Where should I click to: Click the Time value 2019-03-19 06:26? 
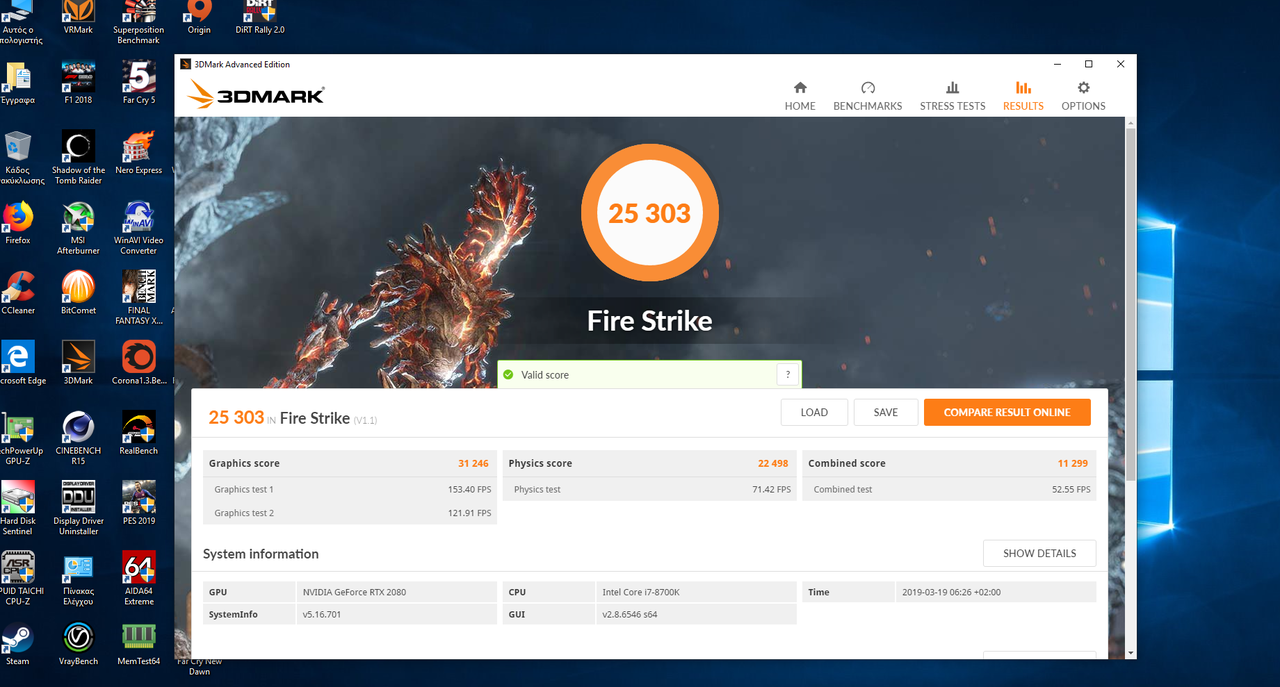click(x=950, y=592)
